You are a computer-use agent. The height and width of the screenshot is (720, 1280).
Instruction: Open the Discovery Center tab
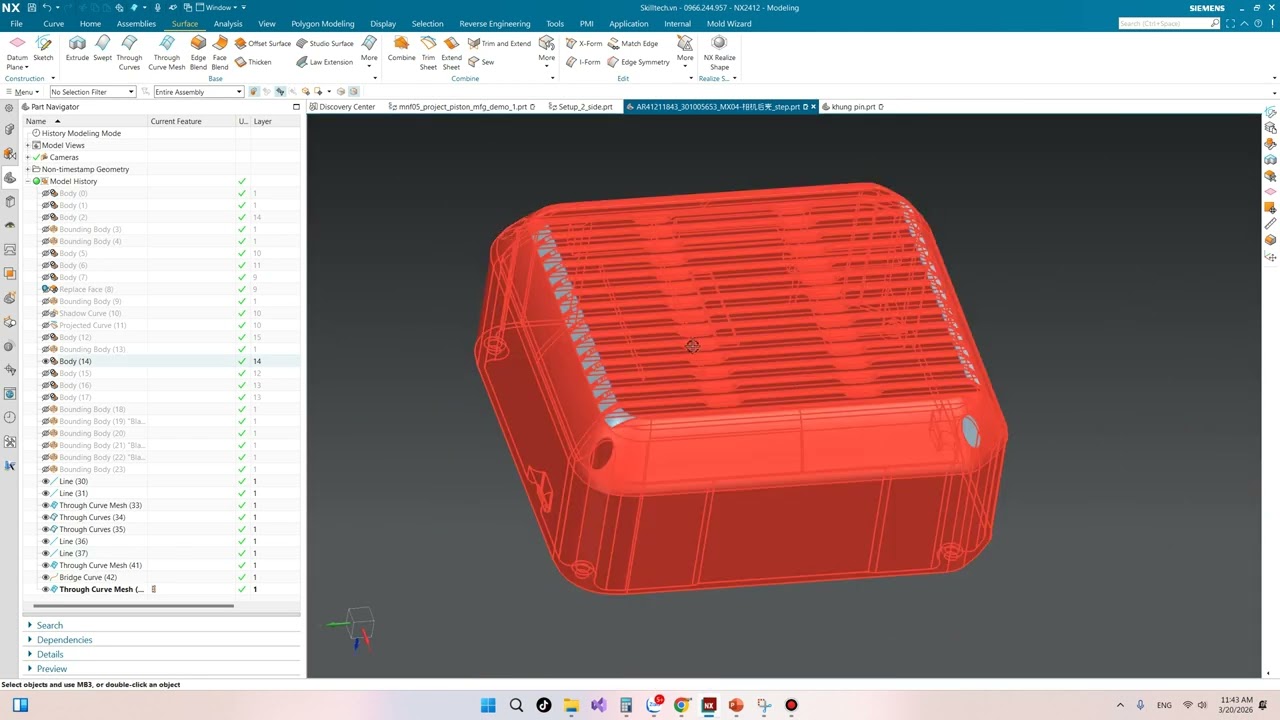click(x=343, y=107)
